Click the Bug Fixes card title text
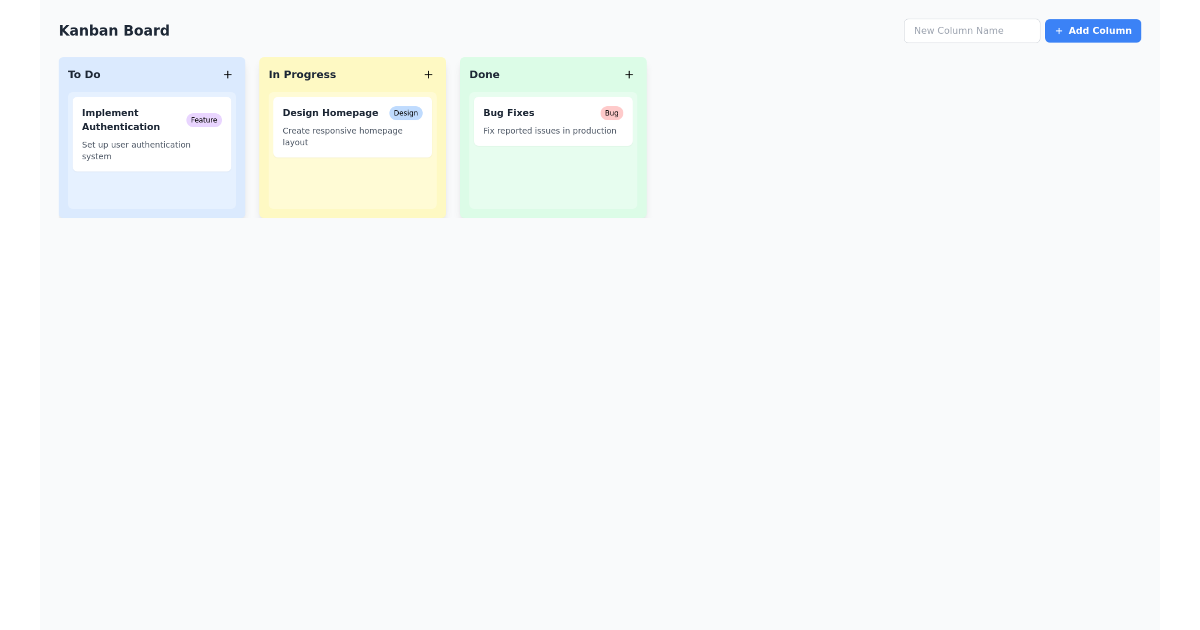 tap(508, 112)
